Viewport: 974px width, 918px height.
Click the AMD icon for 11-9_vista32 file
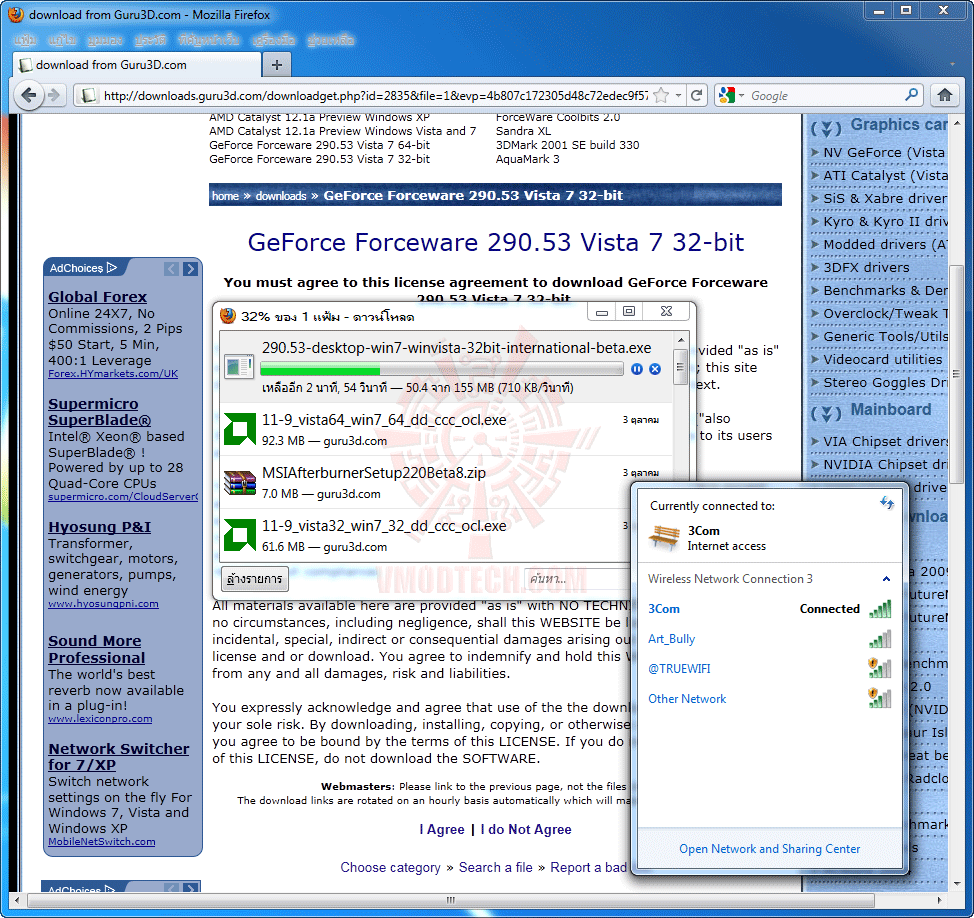[x=240, y=535]
